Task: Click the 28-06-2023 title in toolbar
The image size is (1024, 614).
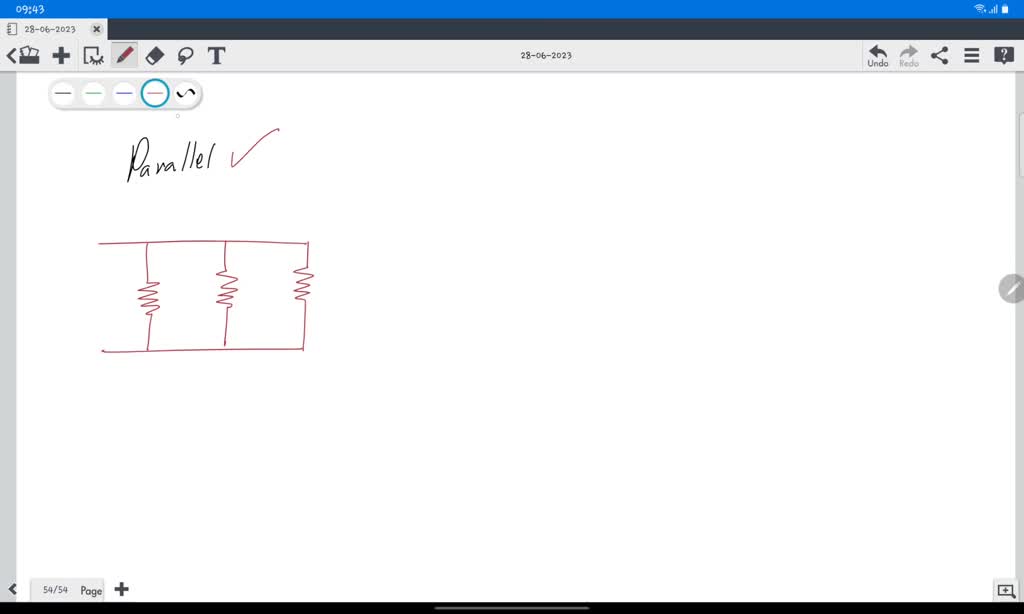Action: pyautogui.click(x=546, y=56)
